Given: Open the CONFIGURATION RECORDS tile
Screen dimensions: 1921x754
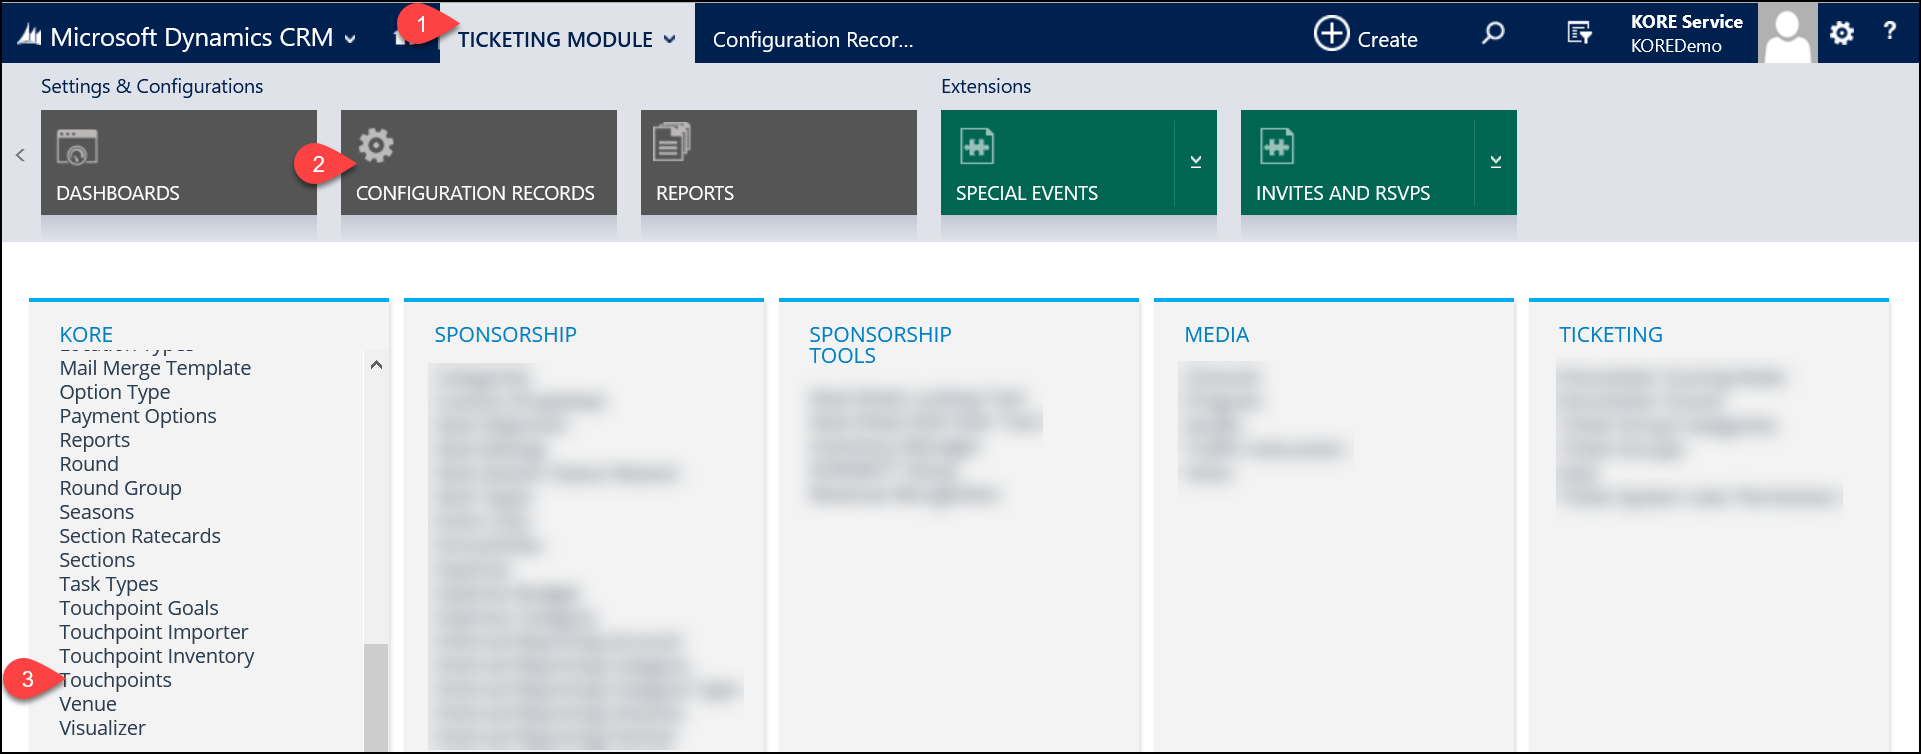Looking at the screenshot, I should coord(479,162).
